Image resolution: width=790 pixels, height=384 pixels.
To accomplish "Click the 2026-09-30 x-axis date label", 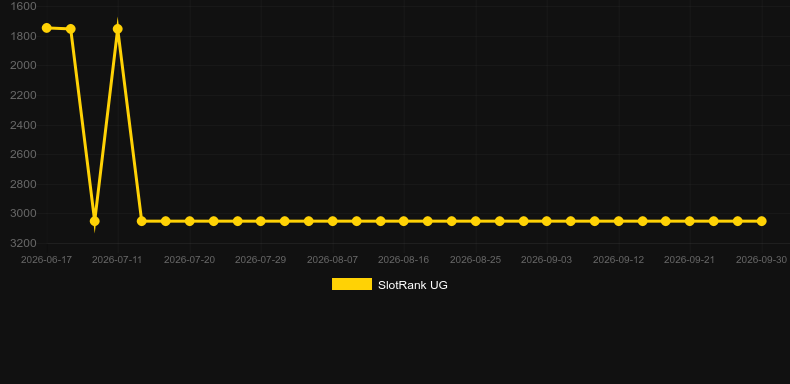I will click(762, 260).
